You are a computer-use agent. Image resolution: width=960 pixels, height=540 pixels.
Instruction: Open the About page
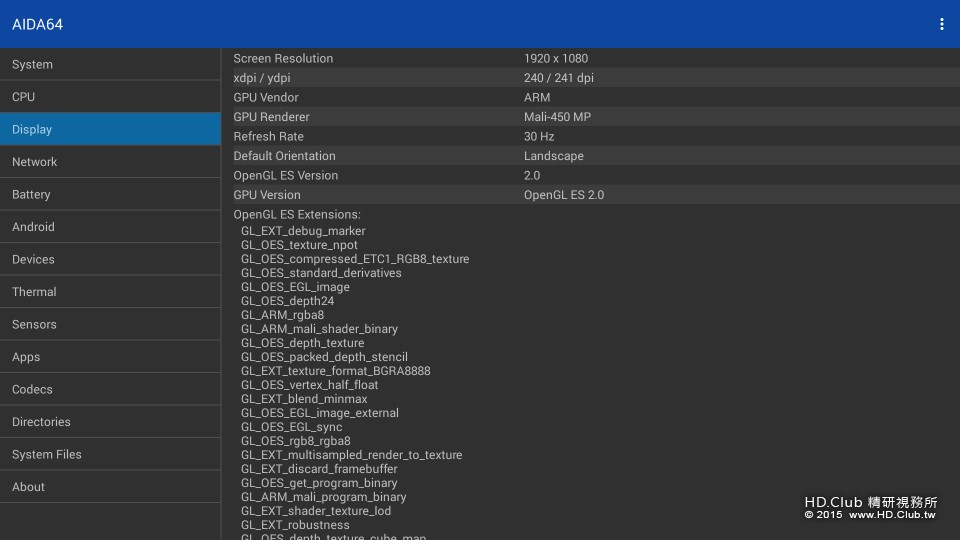110,486
